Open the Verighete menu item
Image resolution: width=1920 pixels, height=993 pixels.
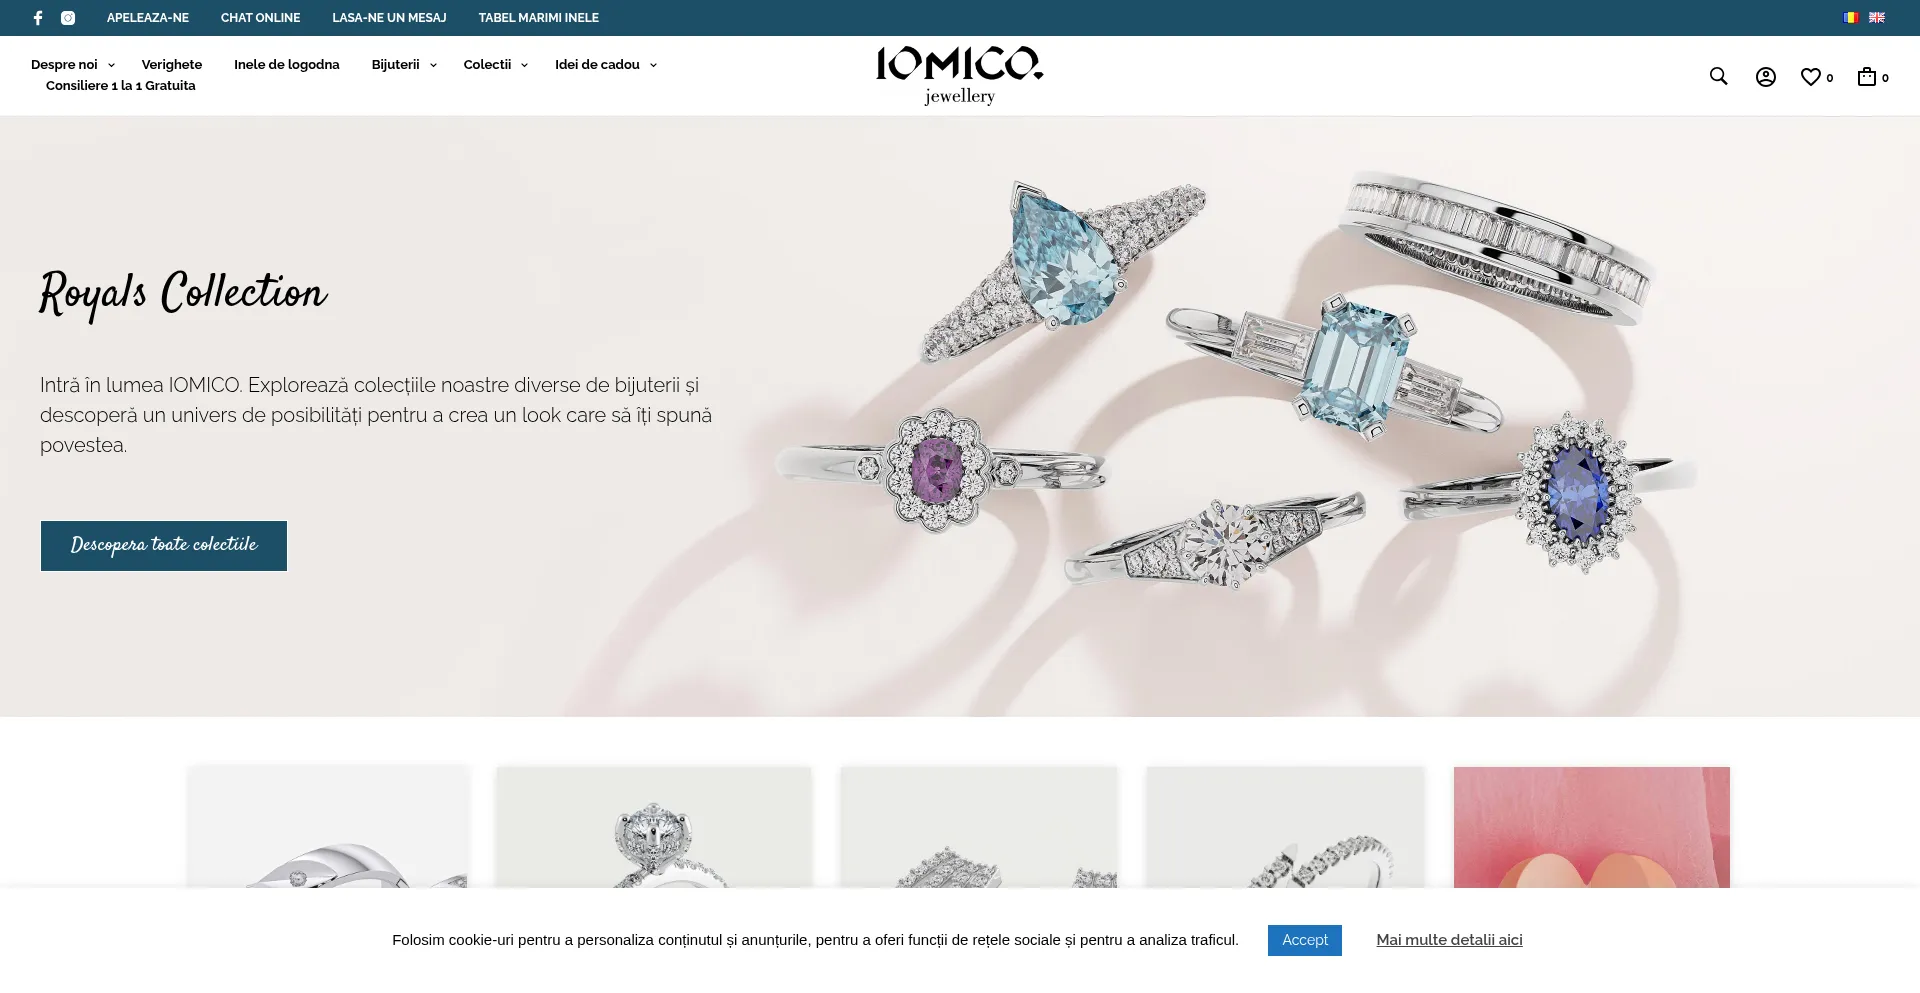[172, 65]
